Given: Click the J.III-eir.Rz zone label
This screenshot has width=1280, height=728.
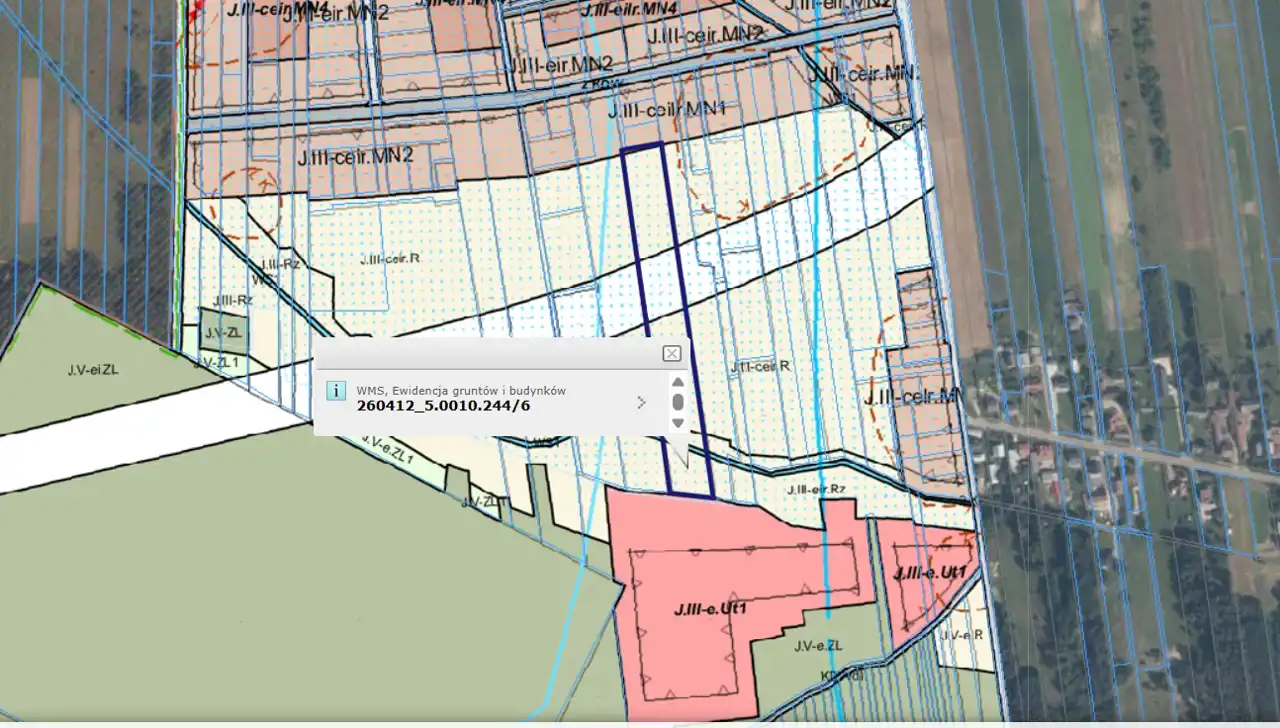Looking at the screenshot, I should point(816,489).
